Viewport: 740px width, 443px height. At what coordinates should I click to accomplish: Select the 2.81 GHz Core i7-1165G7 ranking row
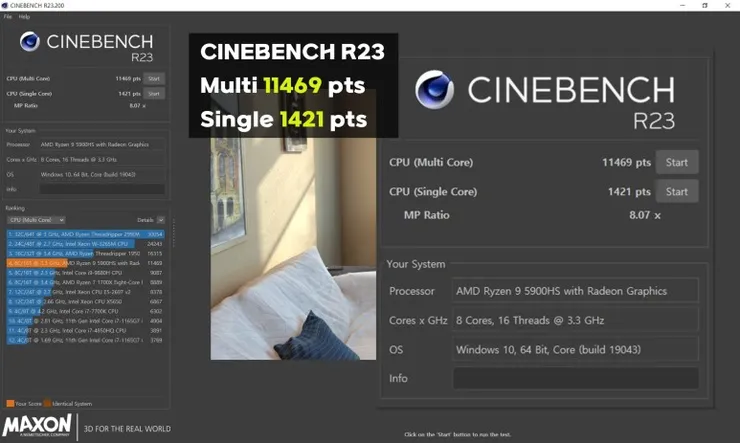pyautogui.click(x=85, y=321)
